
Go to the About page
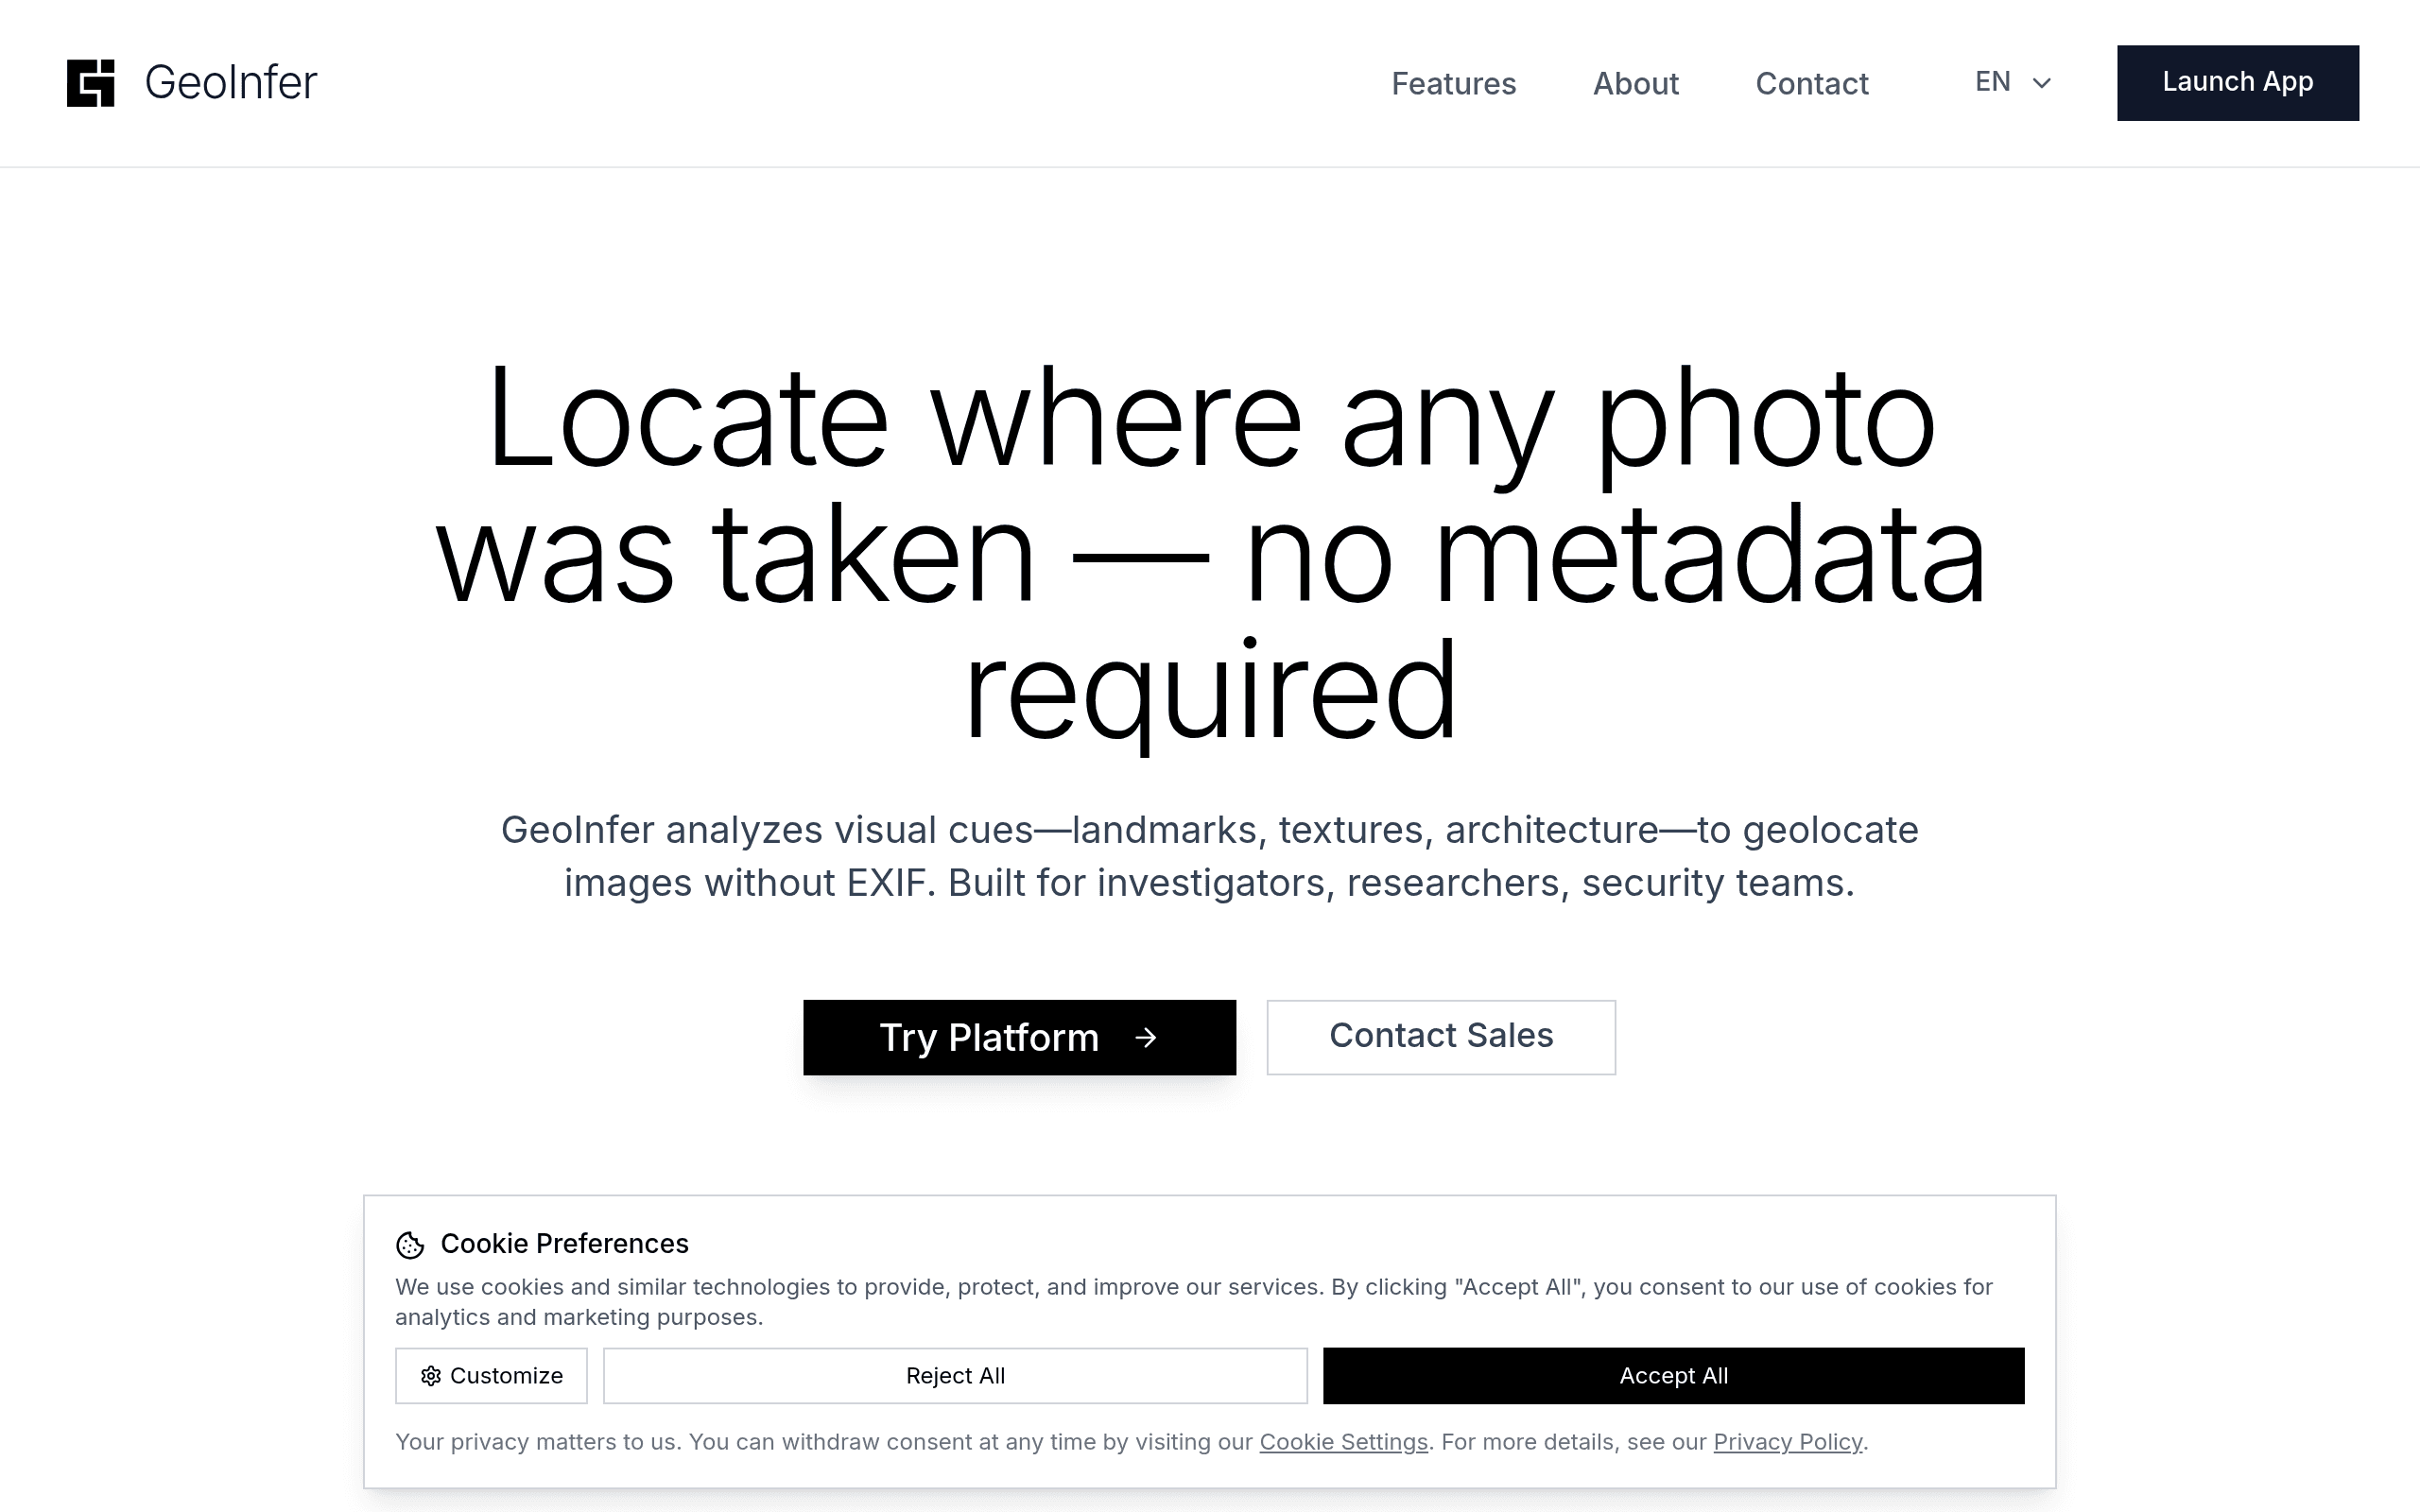[x=1635, y=83]
